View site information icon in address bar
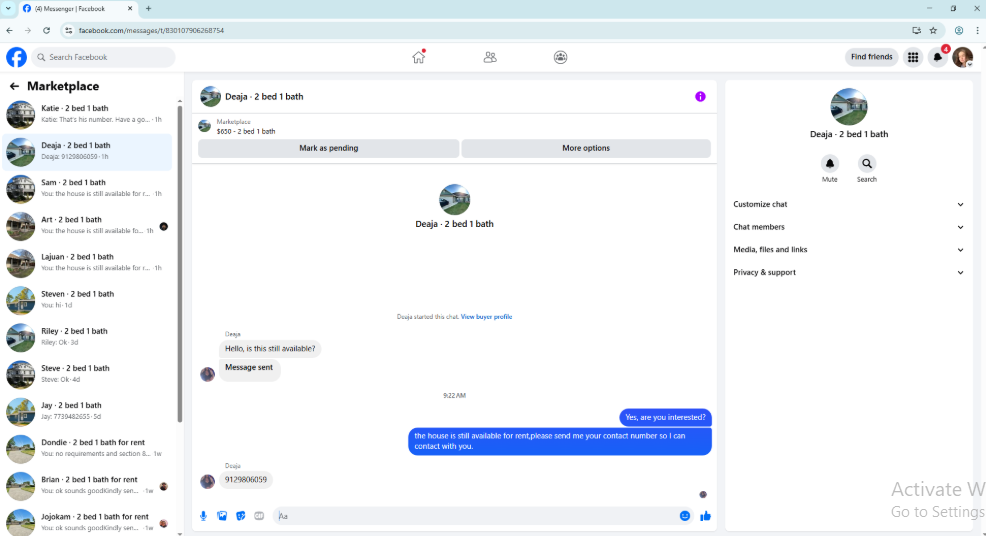Viewport: 986px width, 536px height. click(x=69, y=30)
